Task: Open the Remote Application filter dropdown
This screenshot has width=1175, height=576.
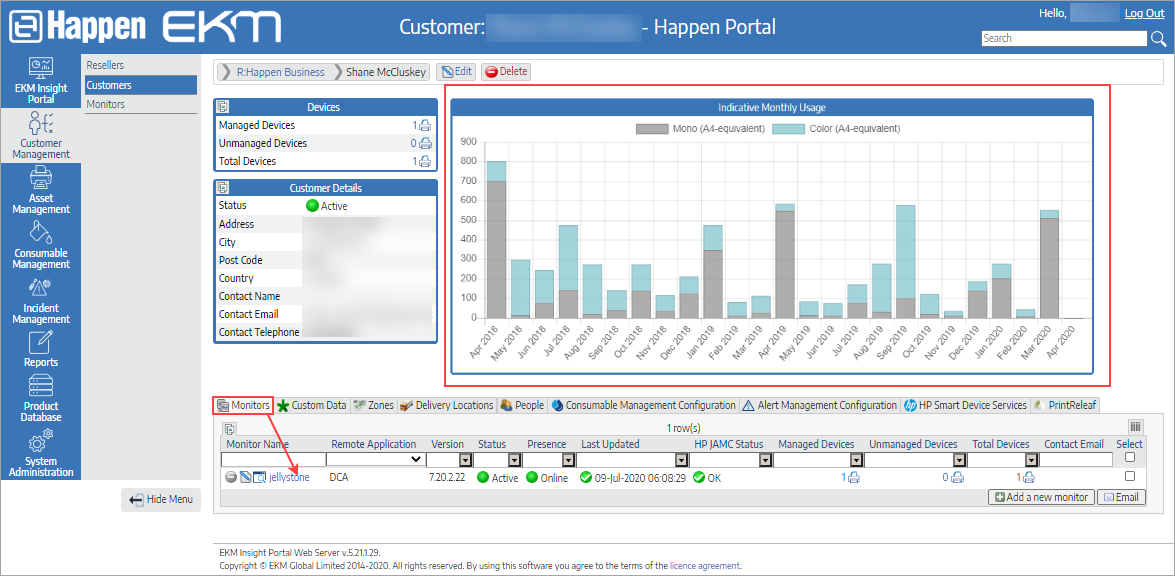Action: click(x=376, y=460)
